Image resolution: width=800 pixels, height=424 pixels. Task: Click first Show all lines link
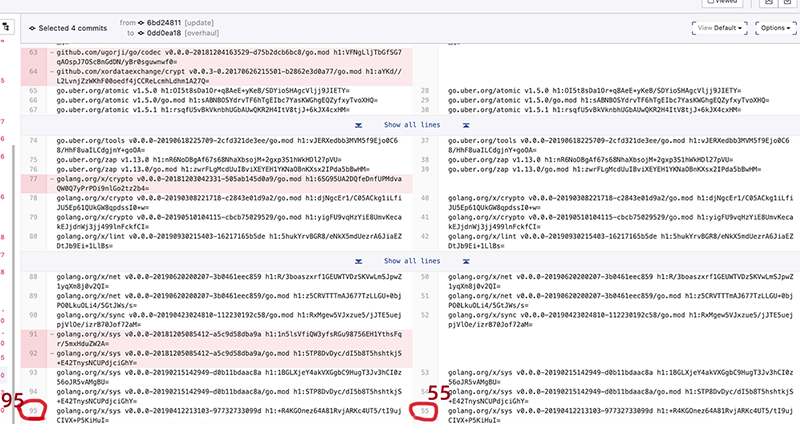pyautogui.click(x=412, y=125)
